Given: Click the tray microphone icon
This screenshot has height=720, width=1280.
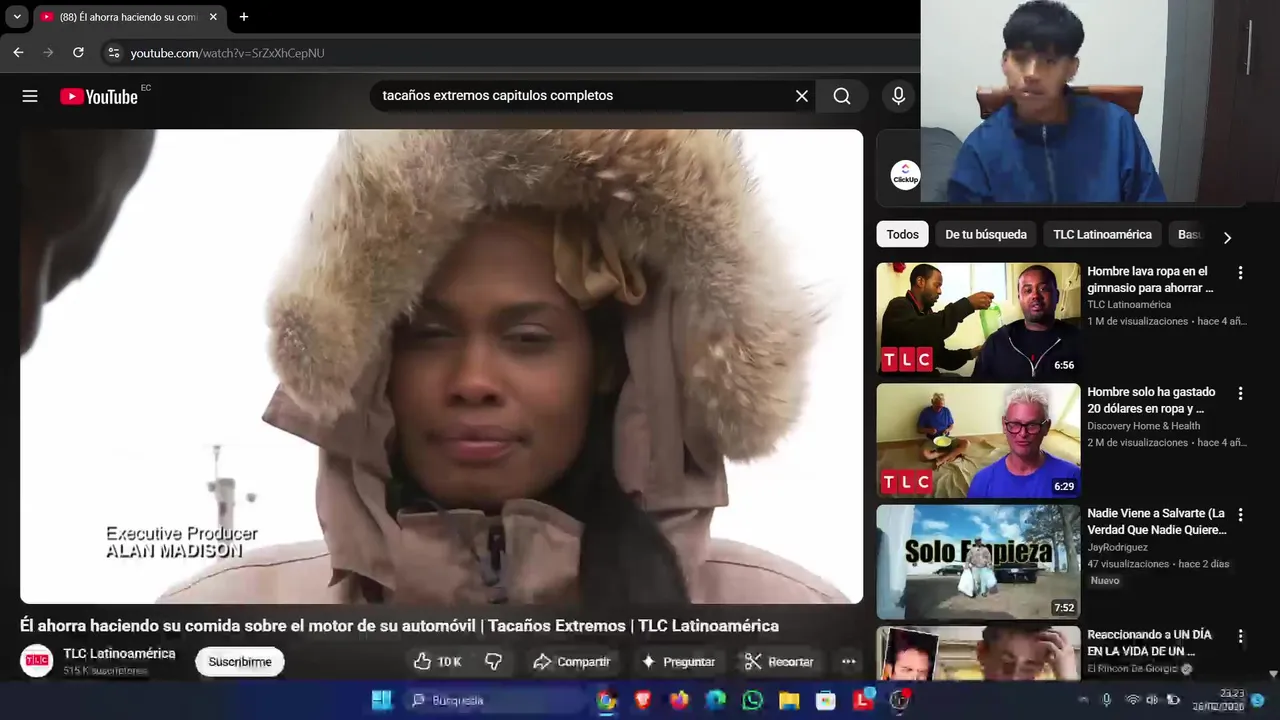Looking at the screenshot, I should click(x=1107, y=700).
